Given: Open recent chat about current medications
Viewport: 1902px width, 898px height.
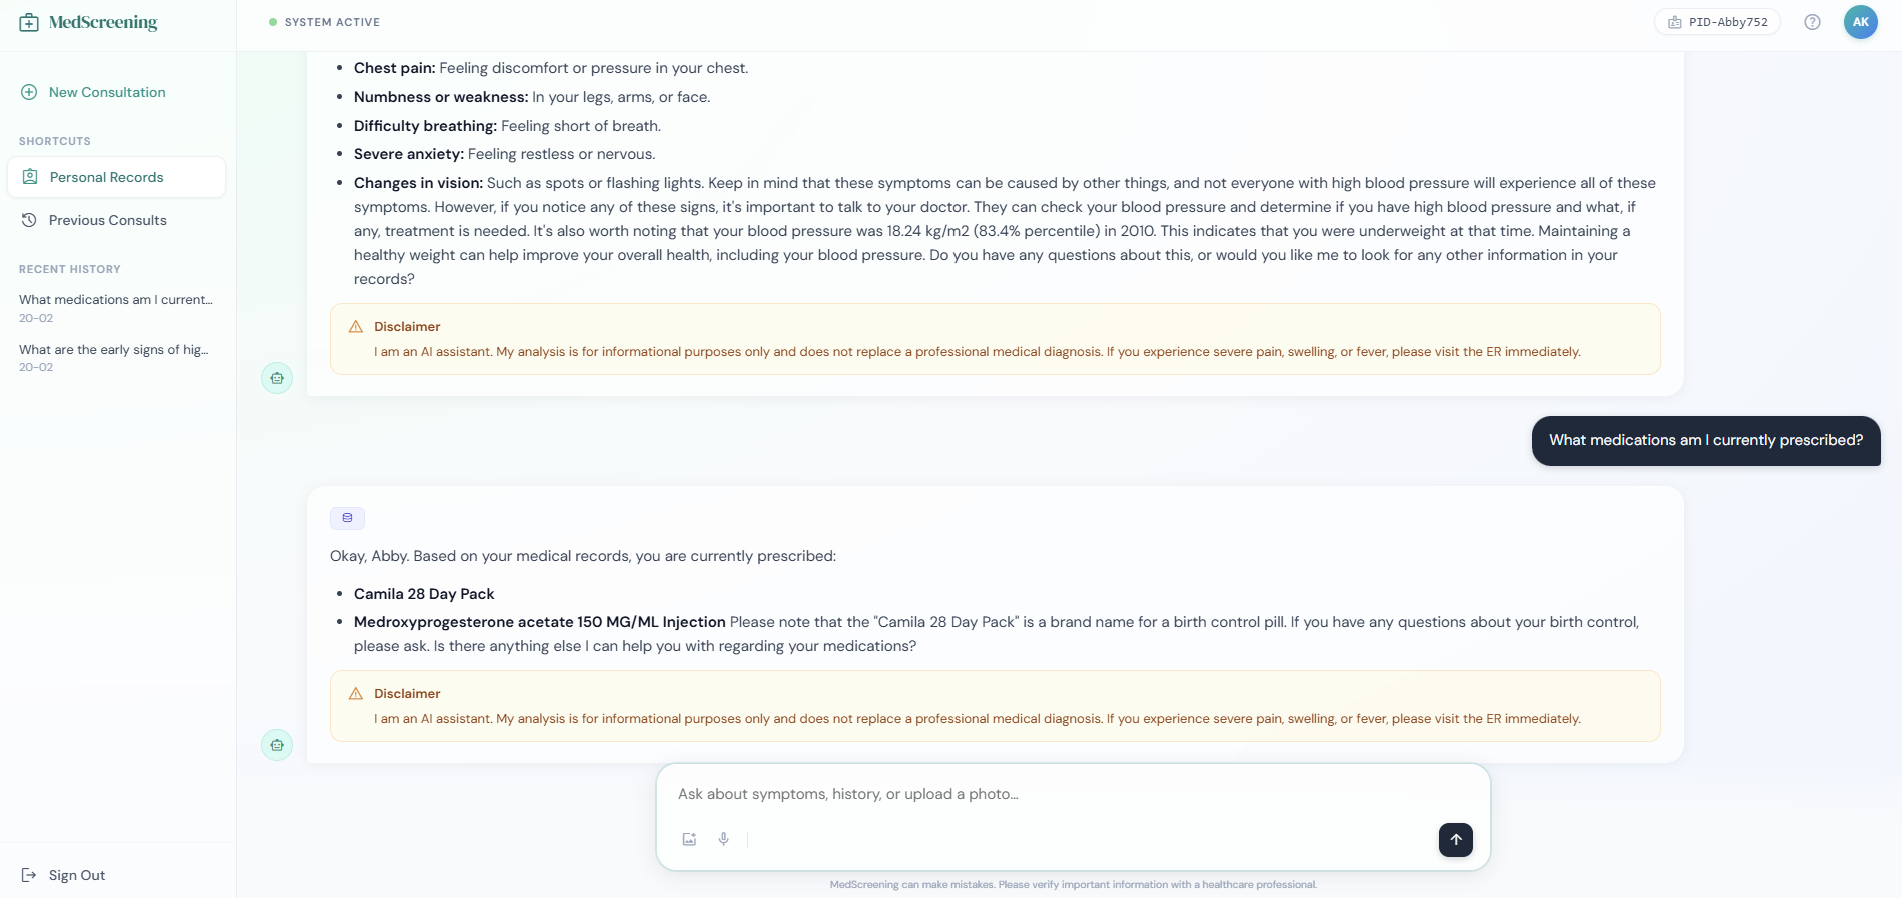Looking at the screenshot, I should click(116, 308).
